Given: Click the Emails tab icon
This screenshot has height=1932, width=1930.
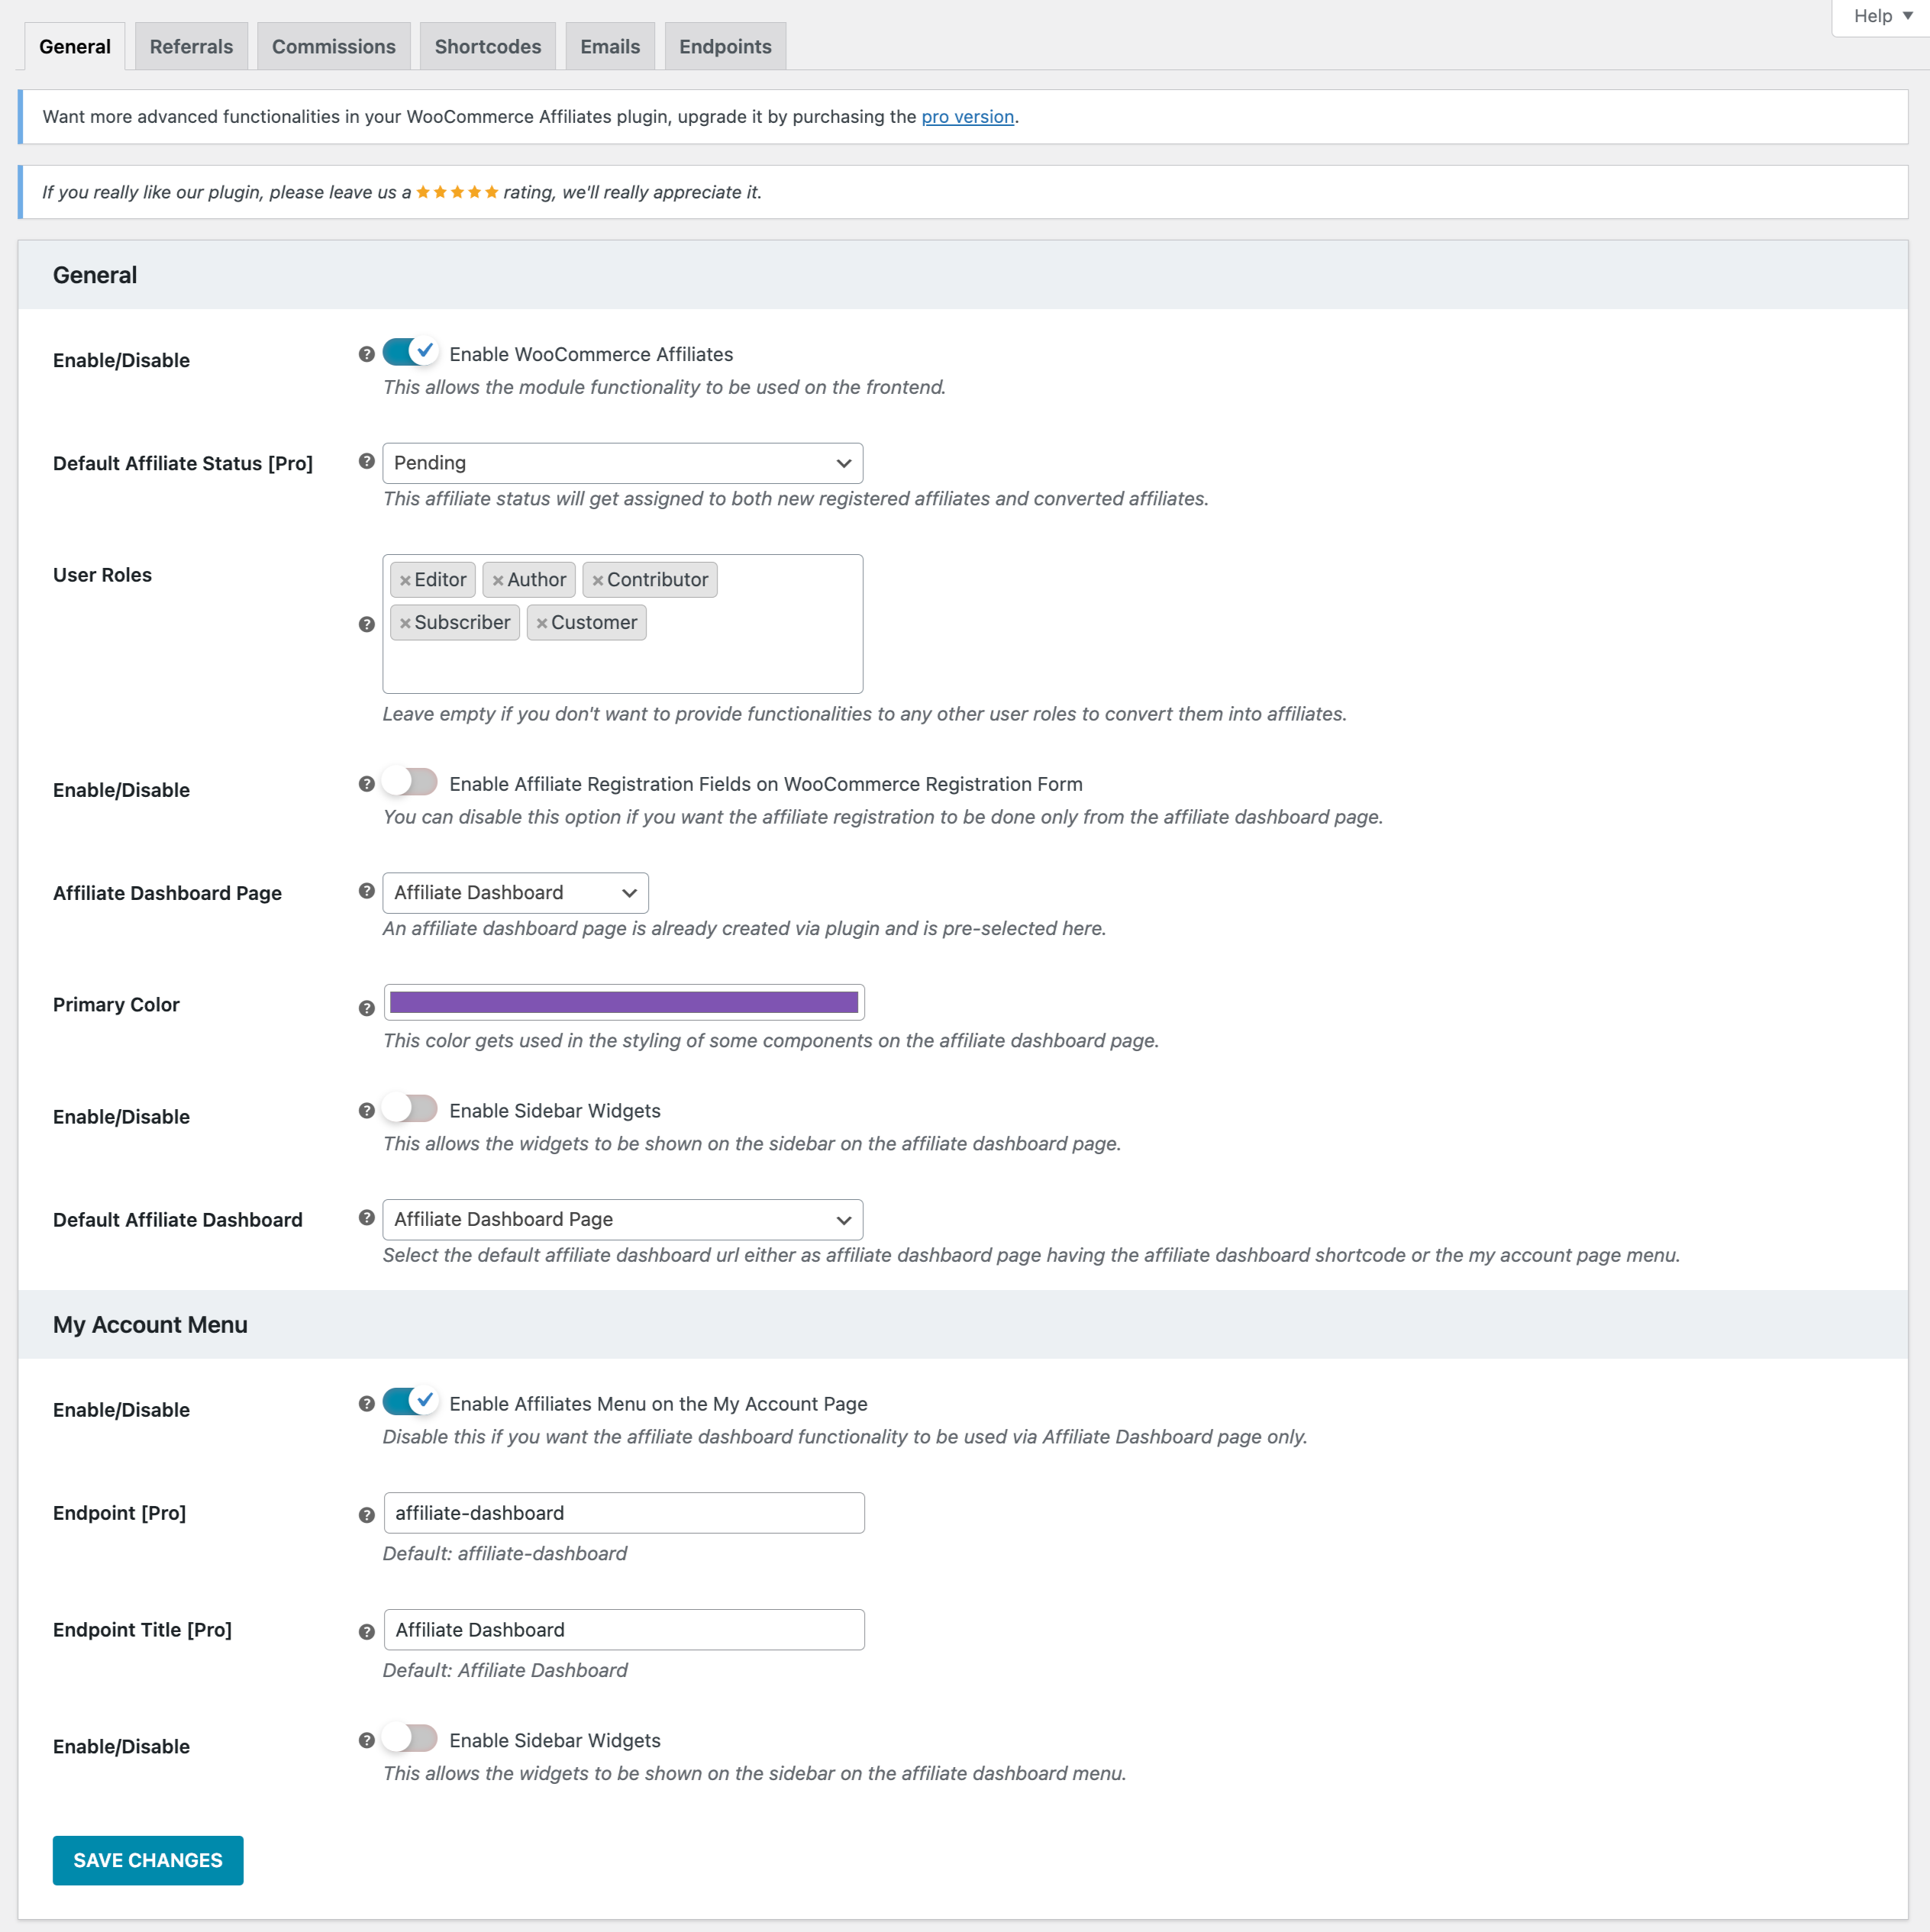Looking at the screenshot, I should tap(610, 44).
